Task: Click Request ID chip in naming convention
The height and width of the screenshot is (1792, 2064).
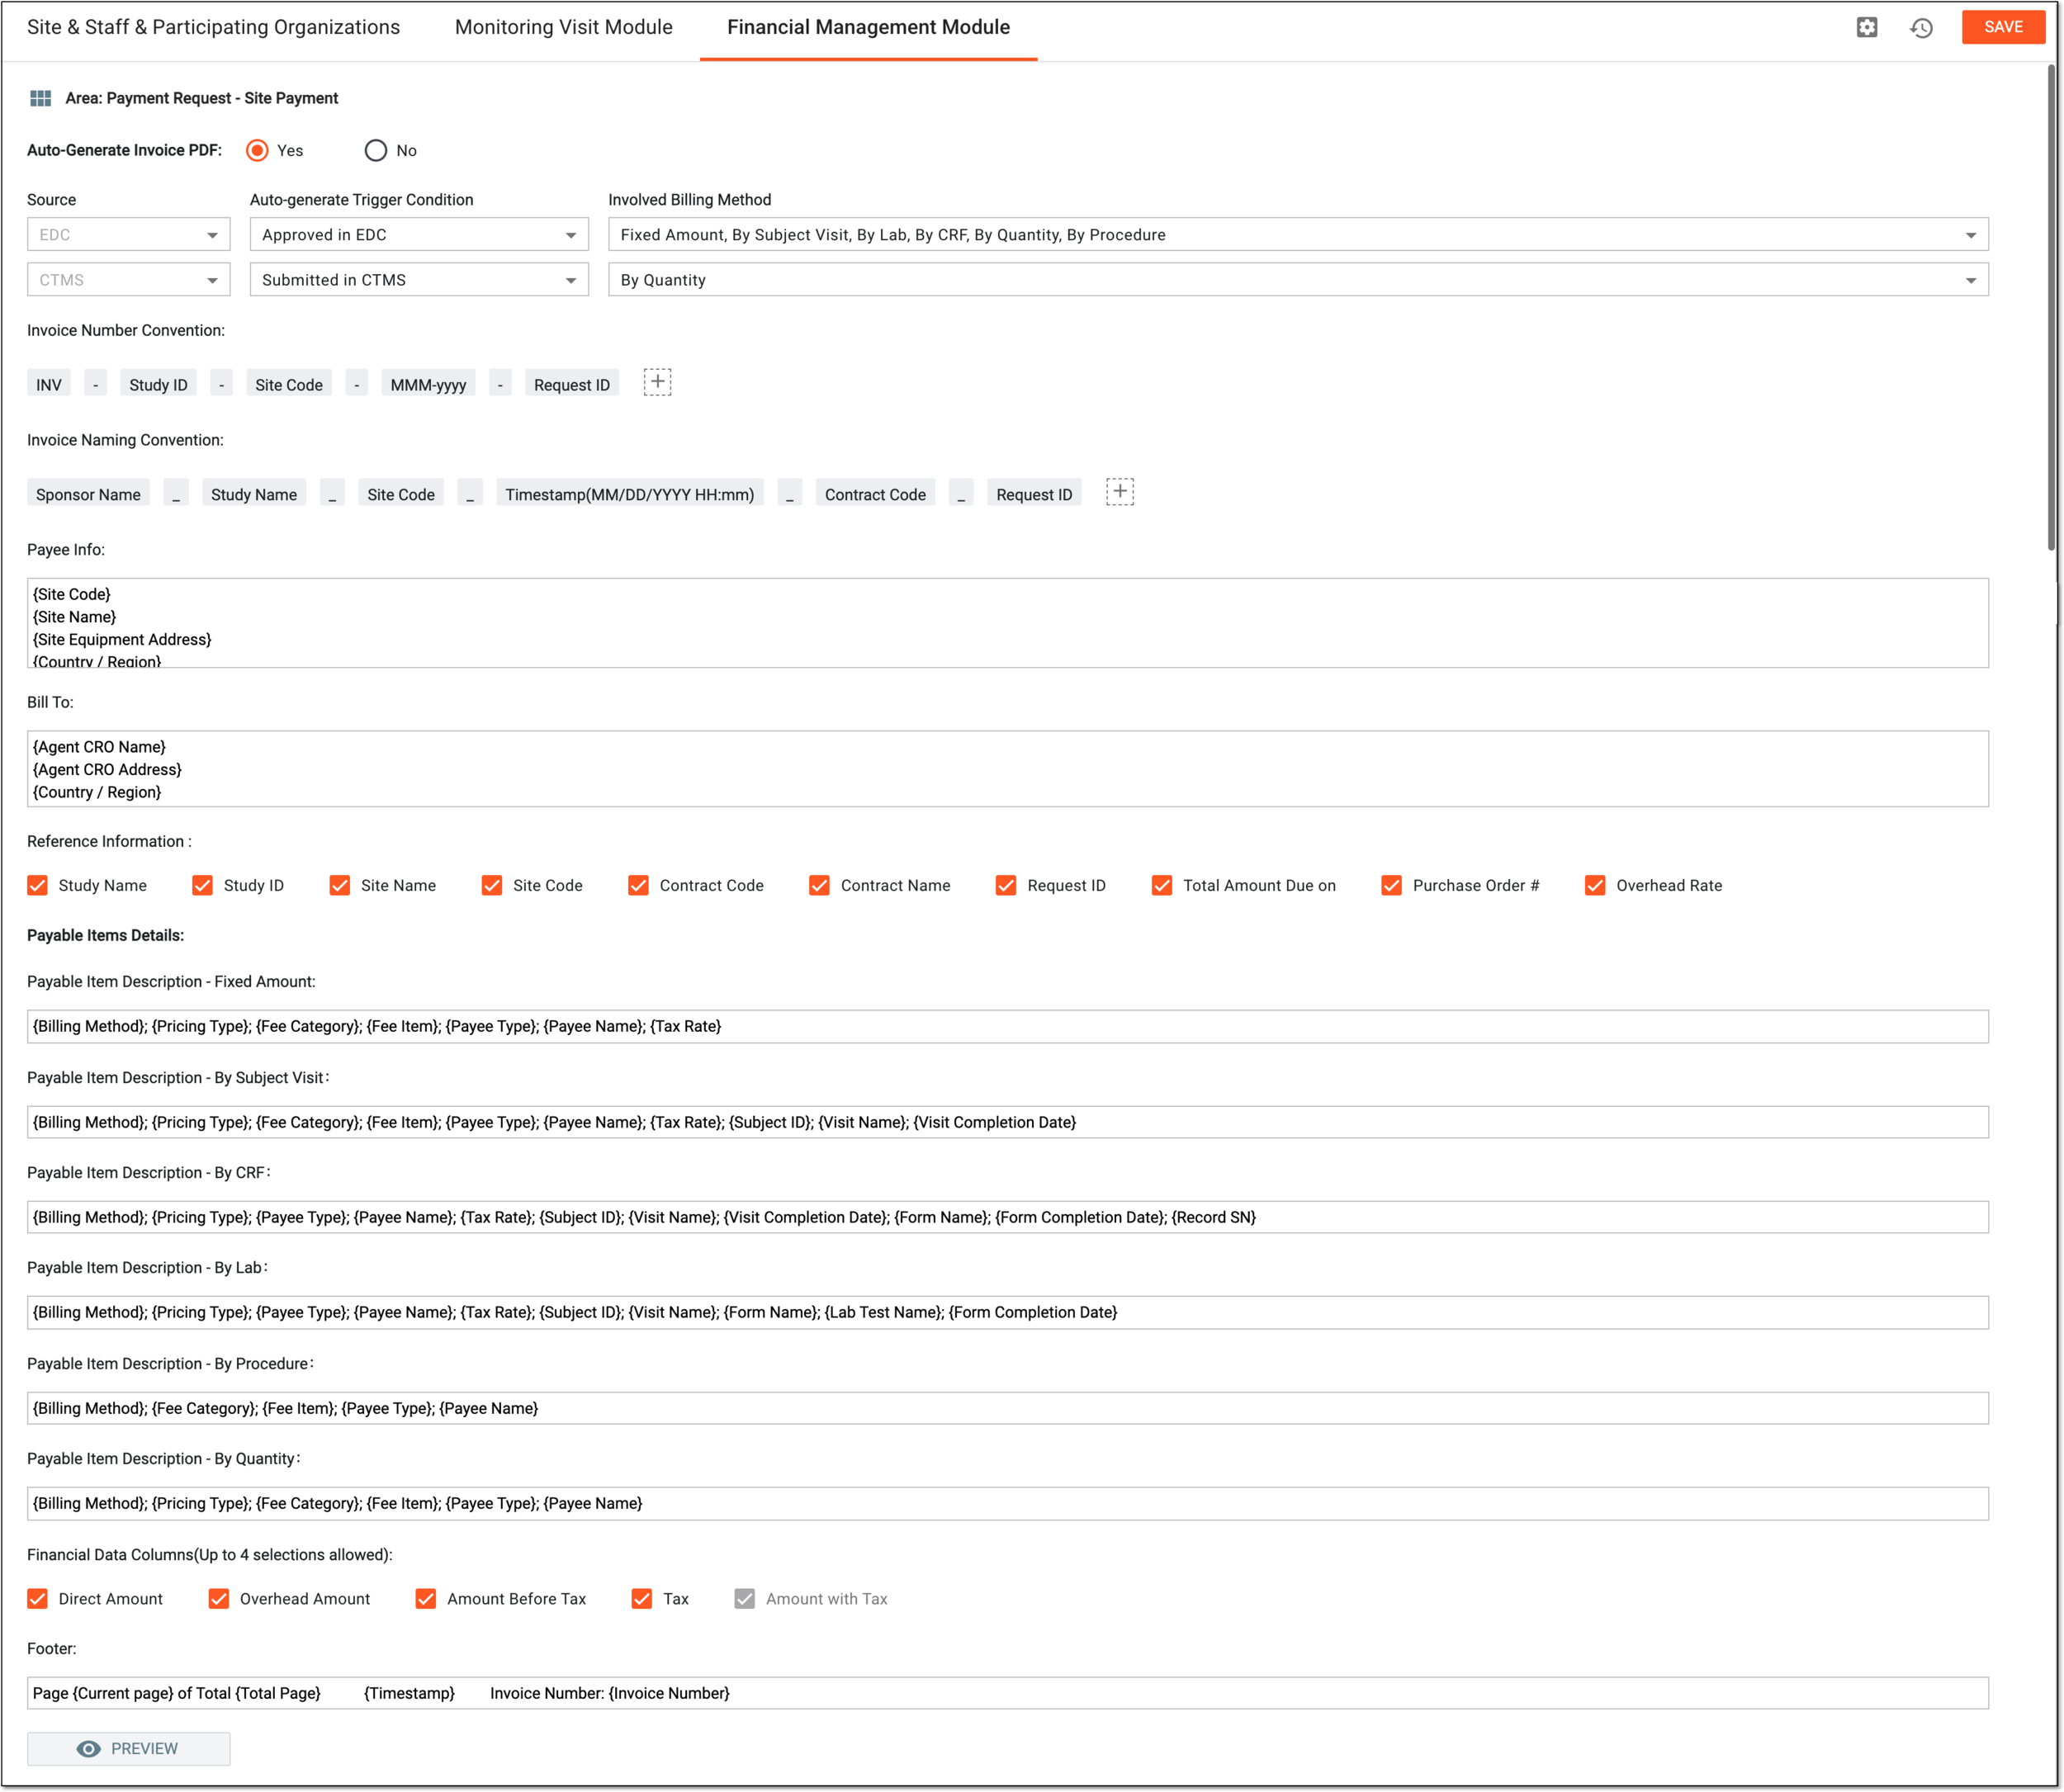Action: point(1034,494)
